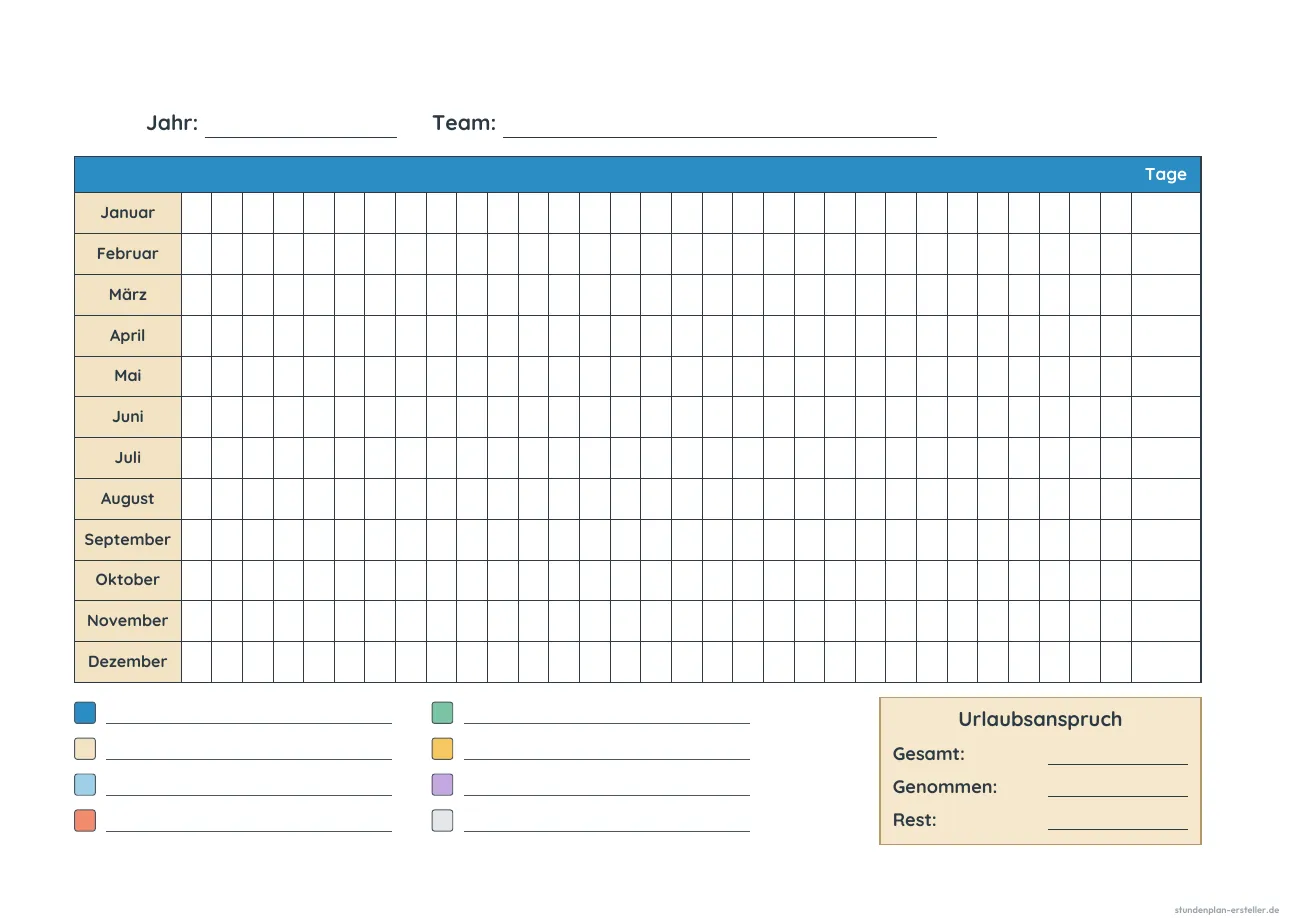
Task: Select the beige legend swatch
Action: tap(85, 749)
